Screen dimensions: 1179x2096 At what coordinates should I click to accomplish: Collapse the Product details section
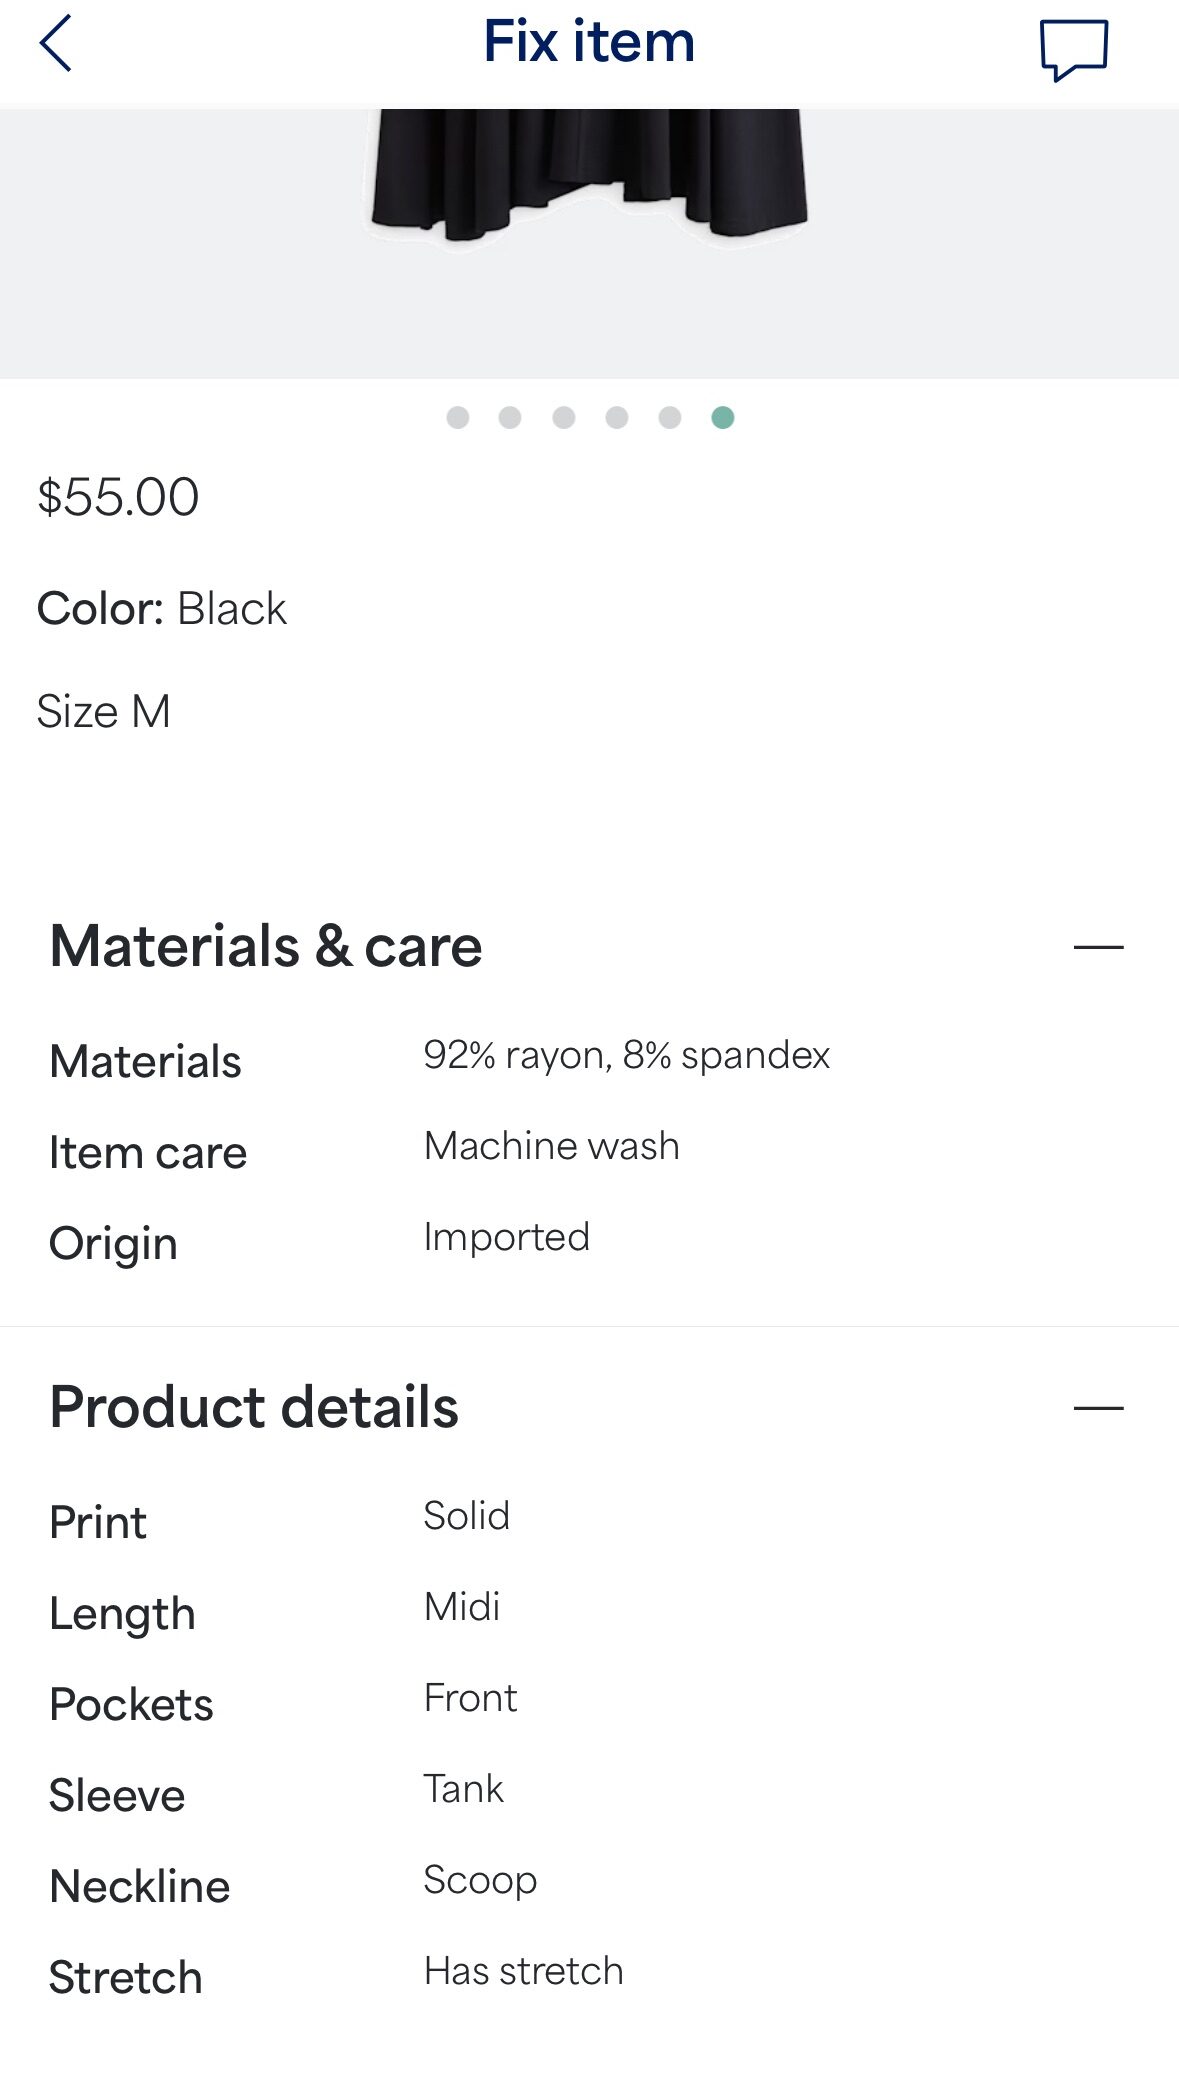[1098, 1407]
